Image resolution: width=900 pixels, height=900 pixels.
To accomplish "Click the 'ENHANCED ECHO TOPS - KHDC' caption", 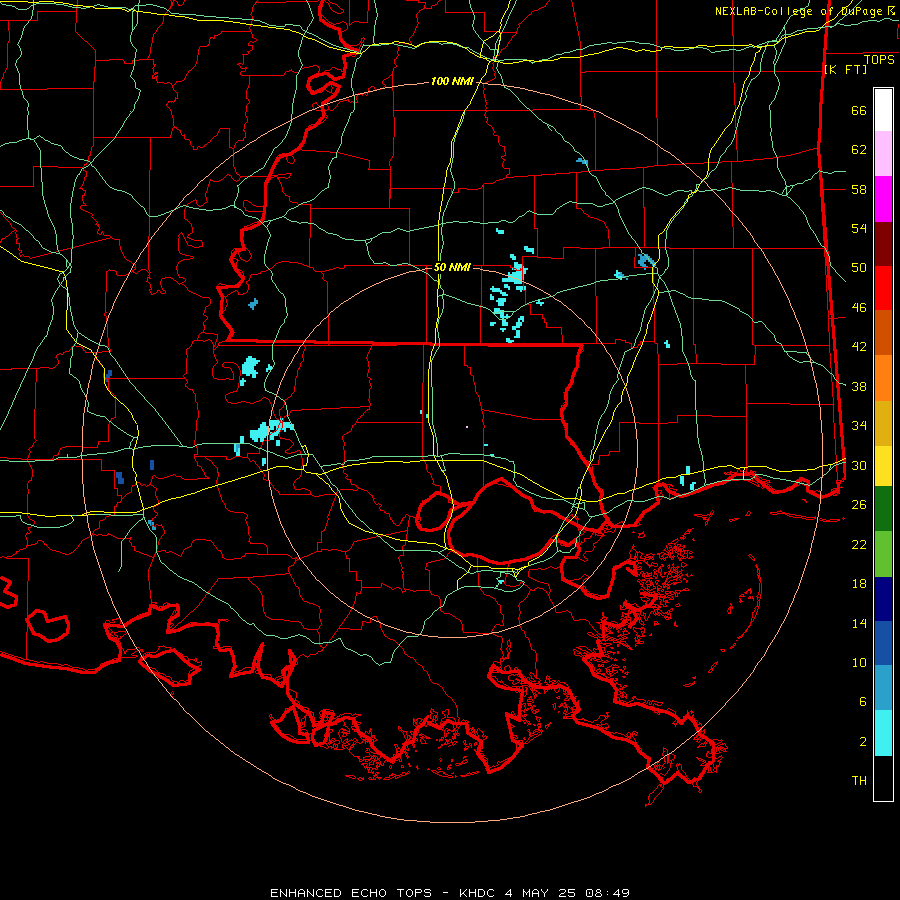I will tap(385, 893).
